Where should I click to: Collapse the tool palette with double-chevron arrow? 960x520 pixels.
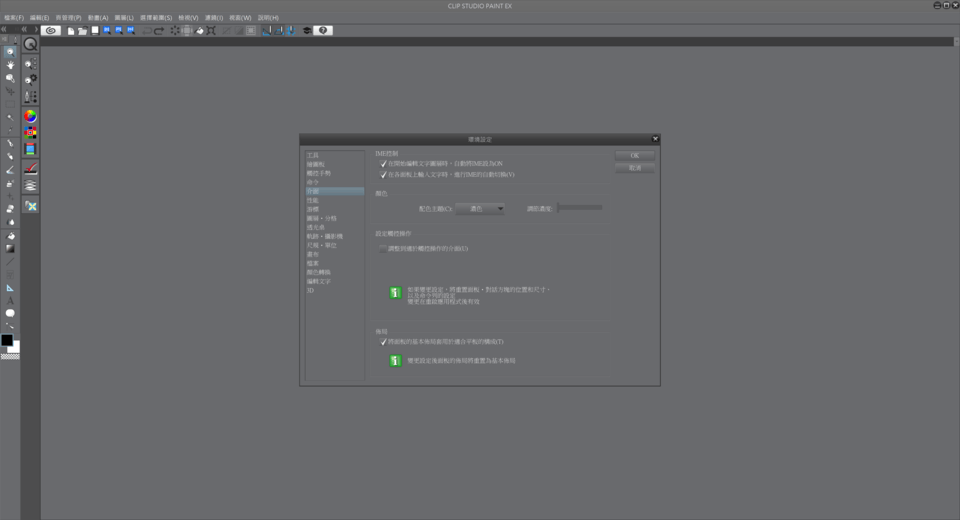click(x=4, y=29)
